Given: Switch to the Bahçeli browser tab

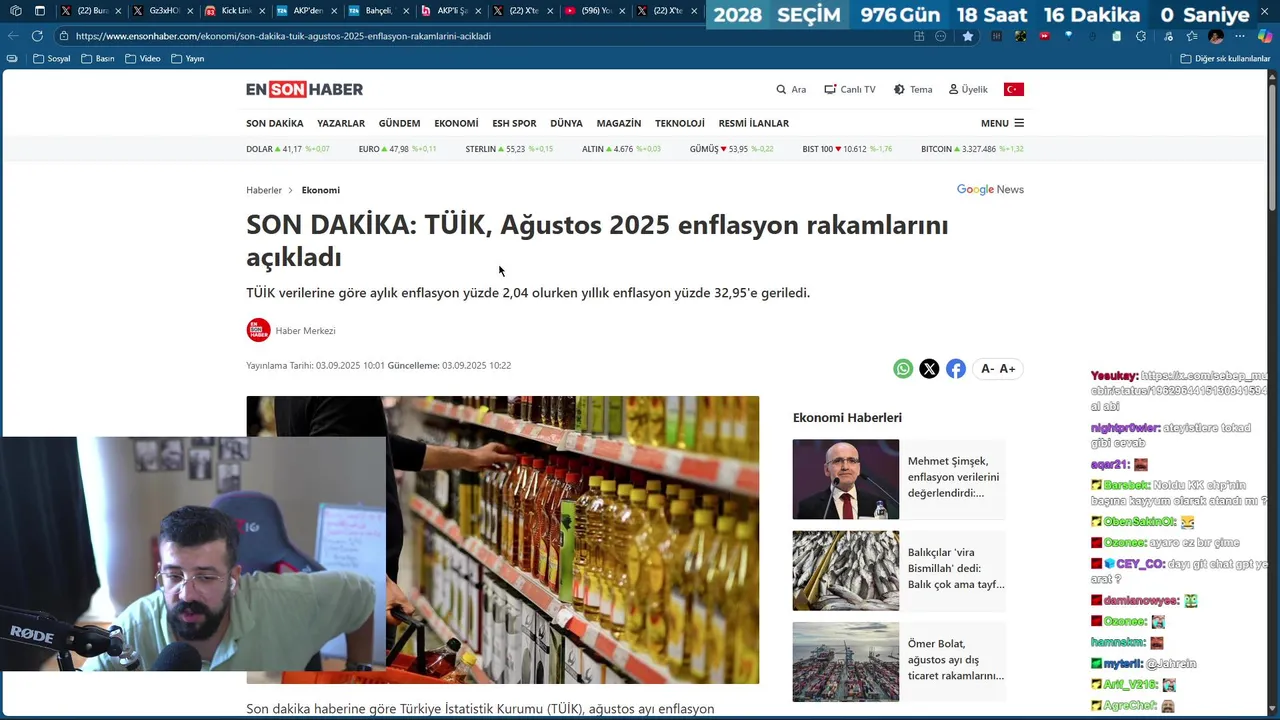Looking at the screenshot, I should [380, 11].
